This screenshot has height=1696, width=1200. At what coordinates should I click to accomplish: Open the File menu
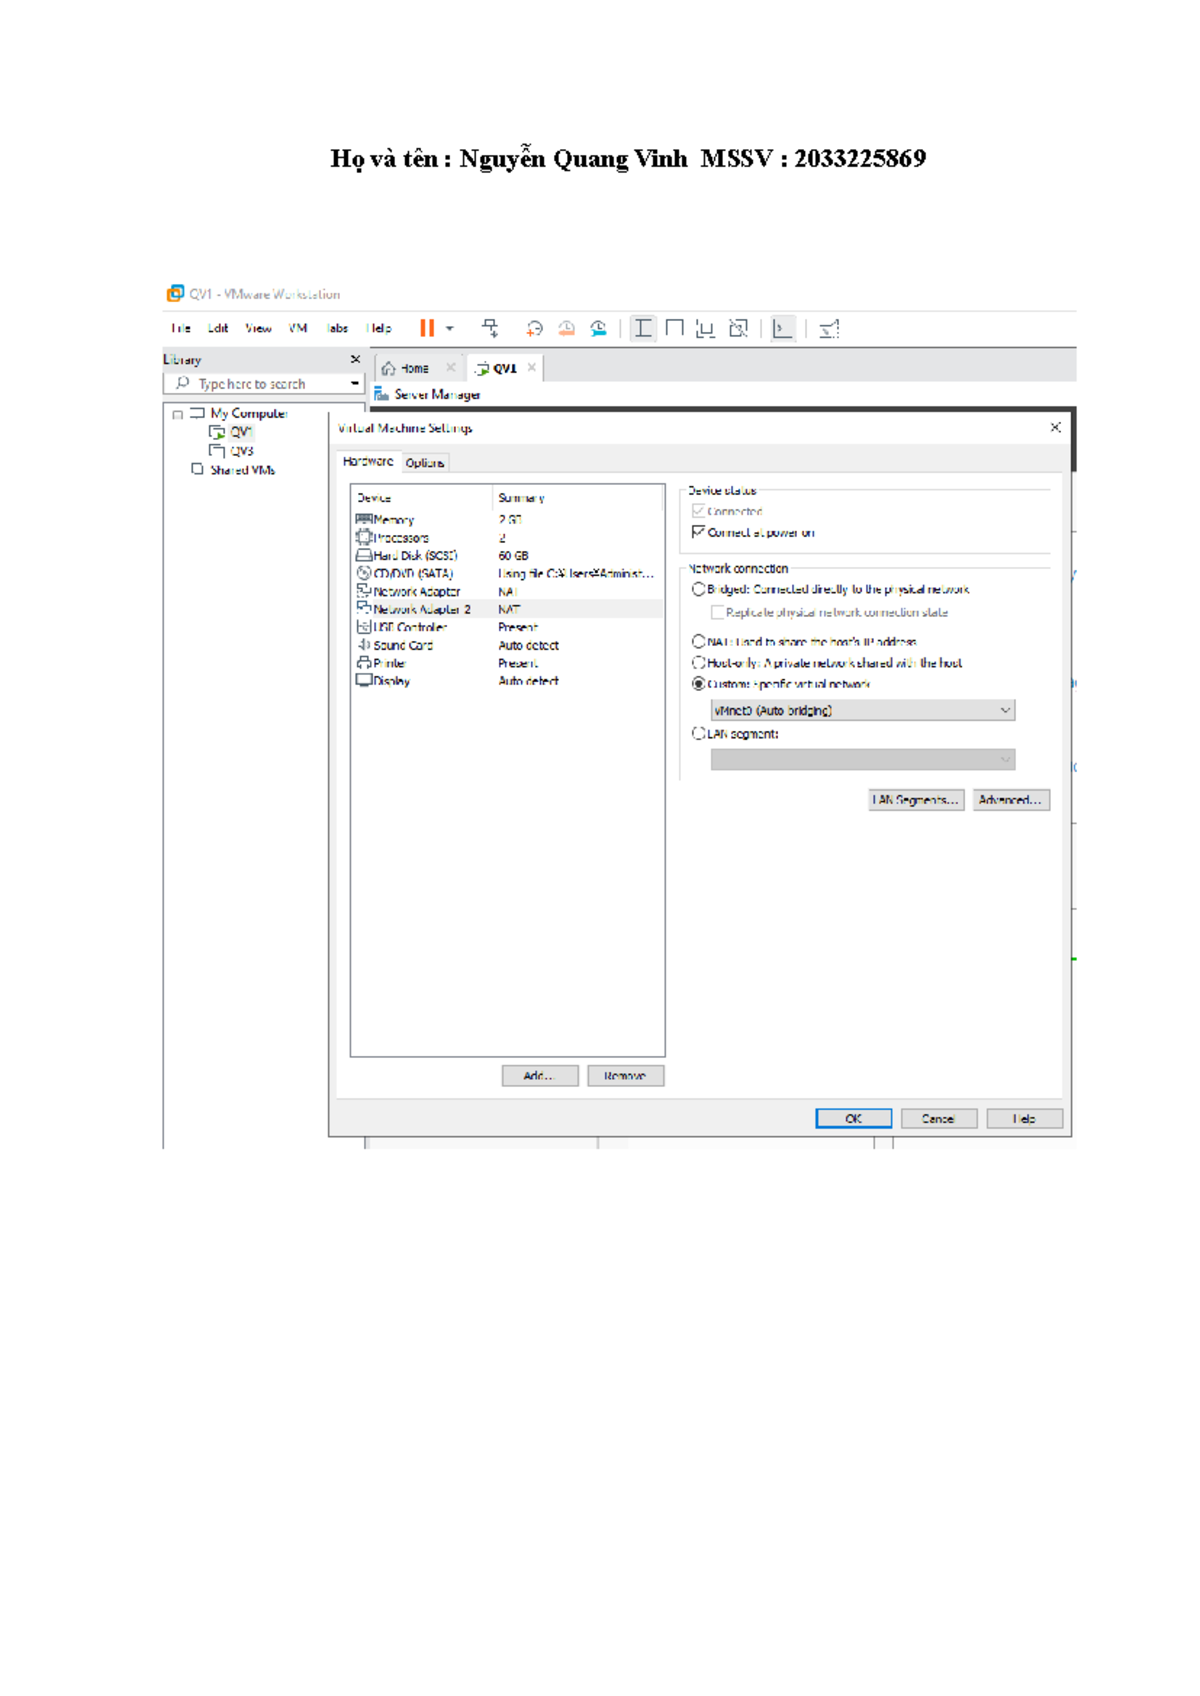coord(181,328)
